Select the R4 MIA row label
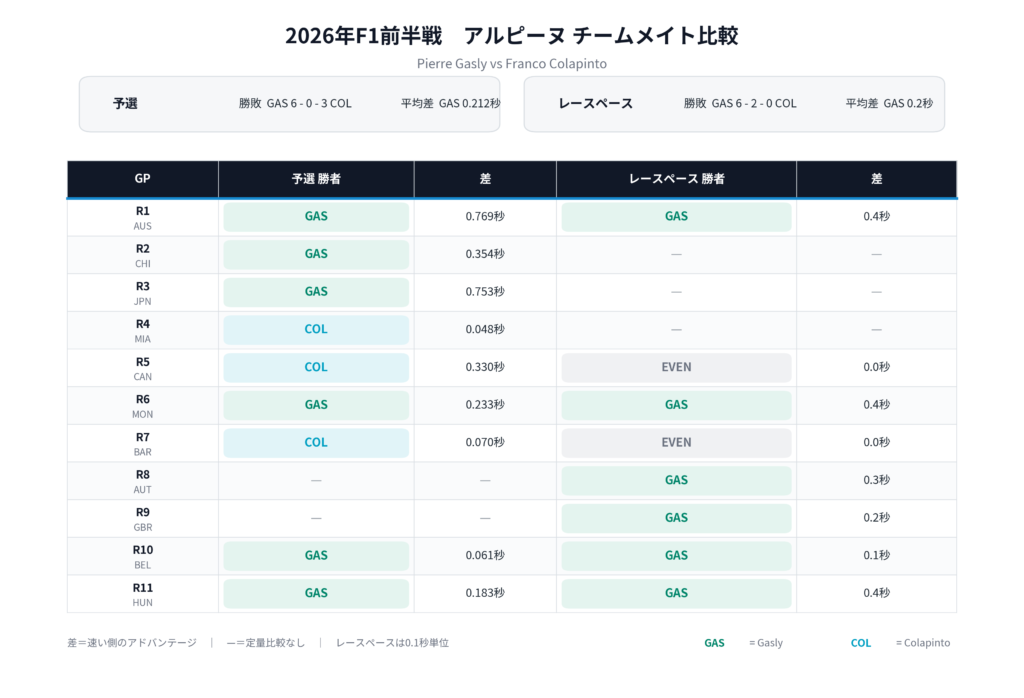 pos(142,331)
